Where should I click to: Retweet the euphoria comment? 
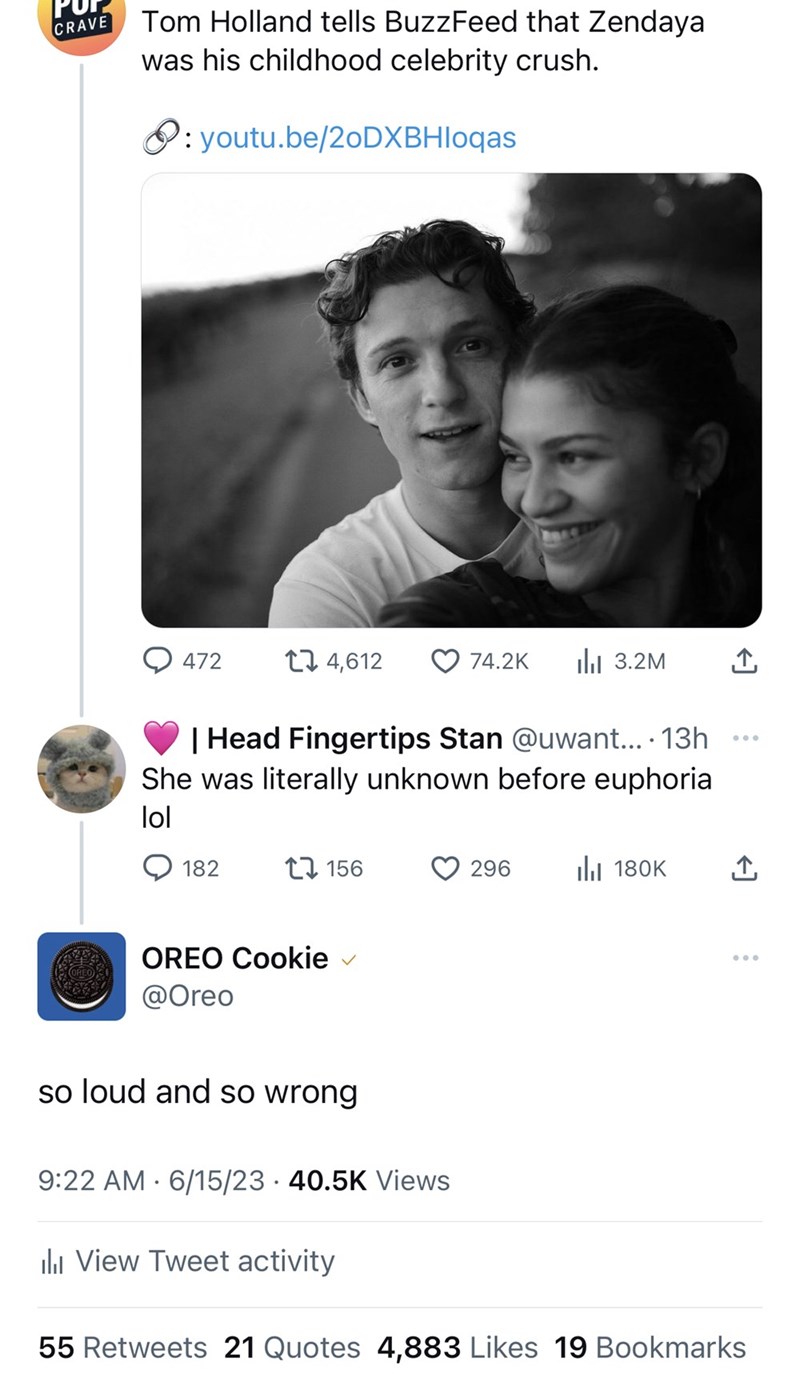[299, 868]
